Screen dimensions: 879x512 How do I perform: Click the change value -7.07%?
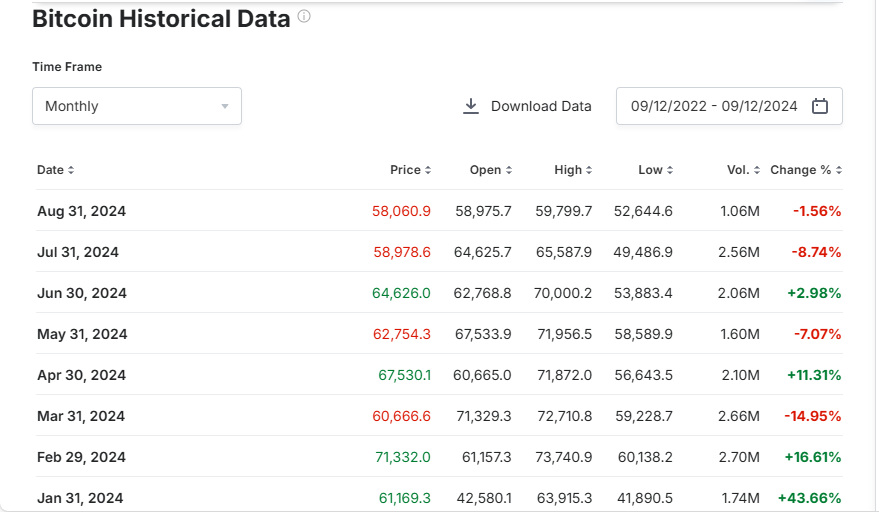point(817,334)
